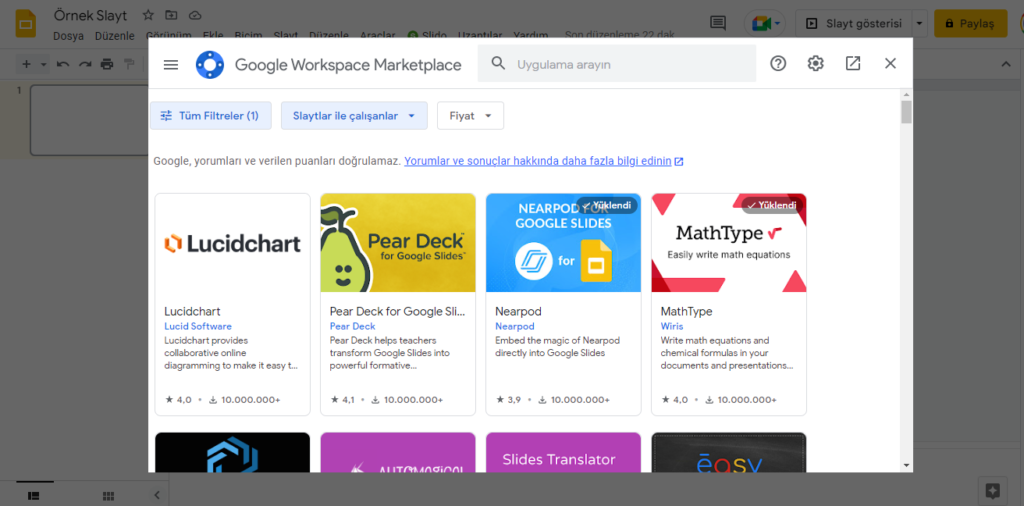Open the Automagical app card

[x=398, y=452]
